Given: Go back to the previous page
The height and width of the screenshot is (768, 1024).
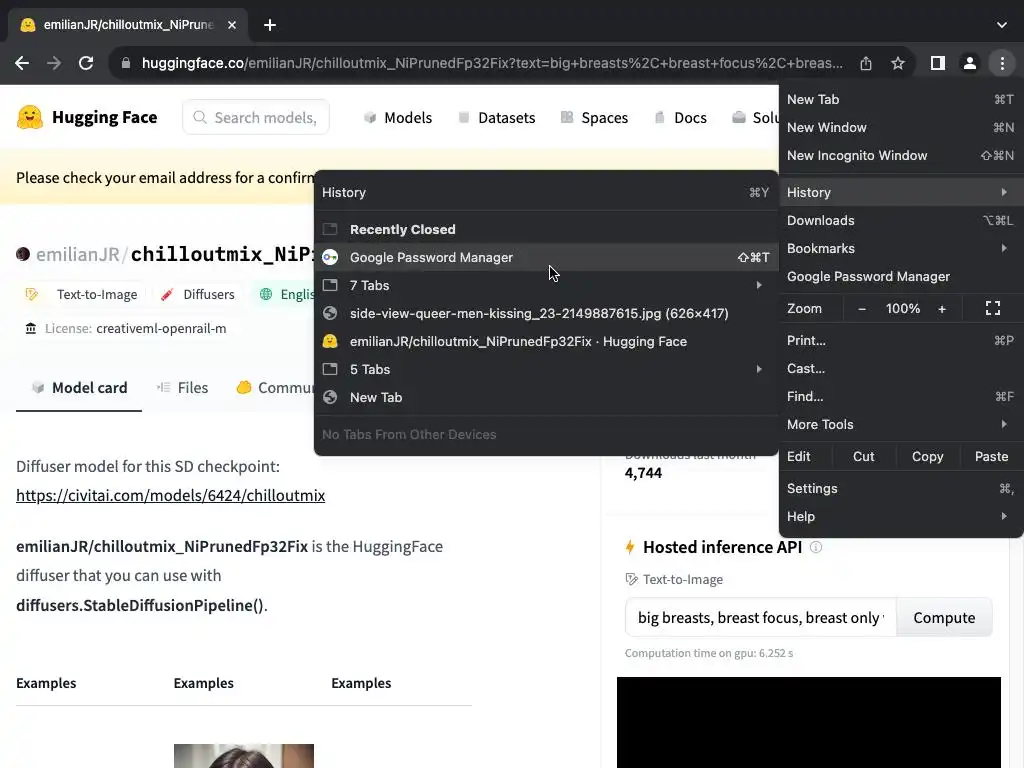Looking at the screenshot, I should click(22, 63).
